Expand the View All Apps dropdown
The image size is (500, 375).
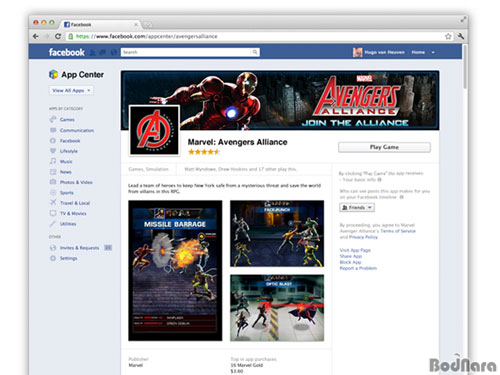71,90
